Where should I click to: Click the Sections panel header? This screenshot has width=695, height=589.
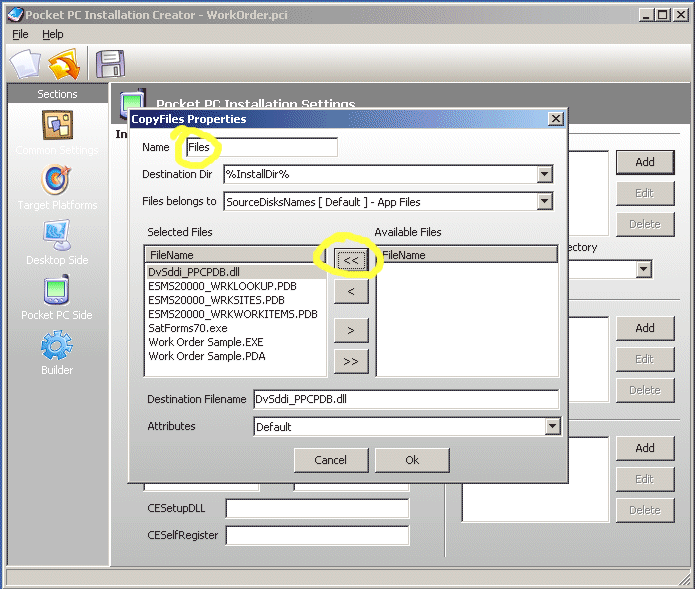coord(58,94)
